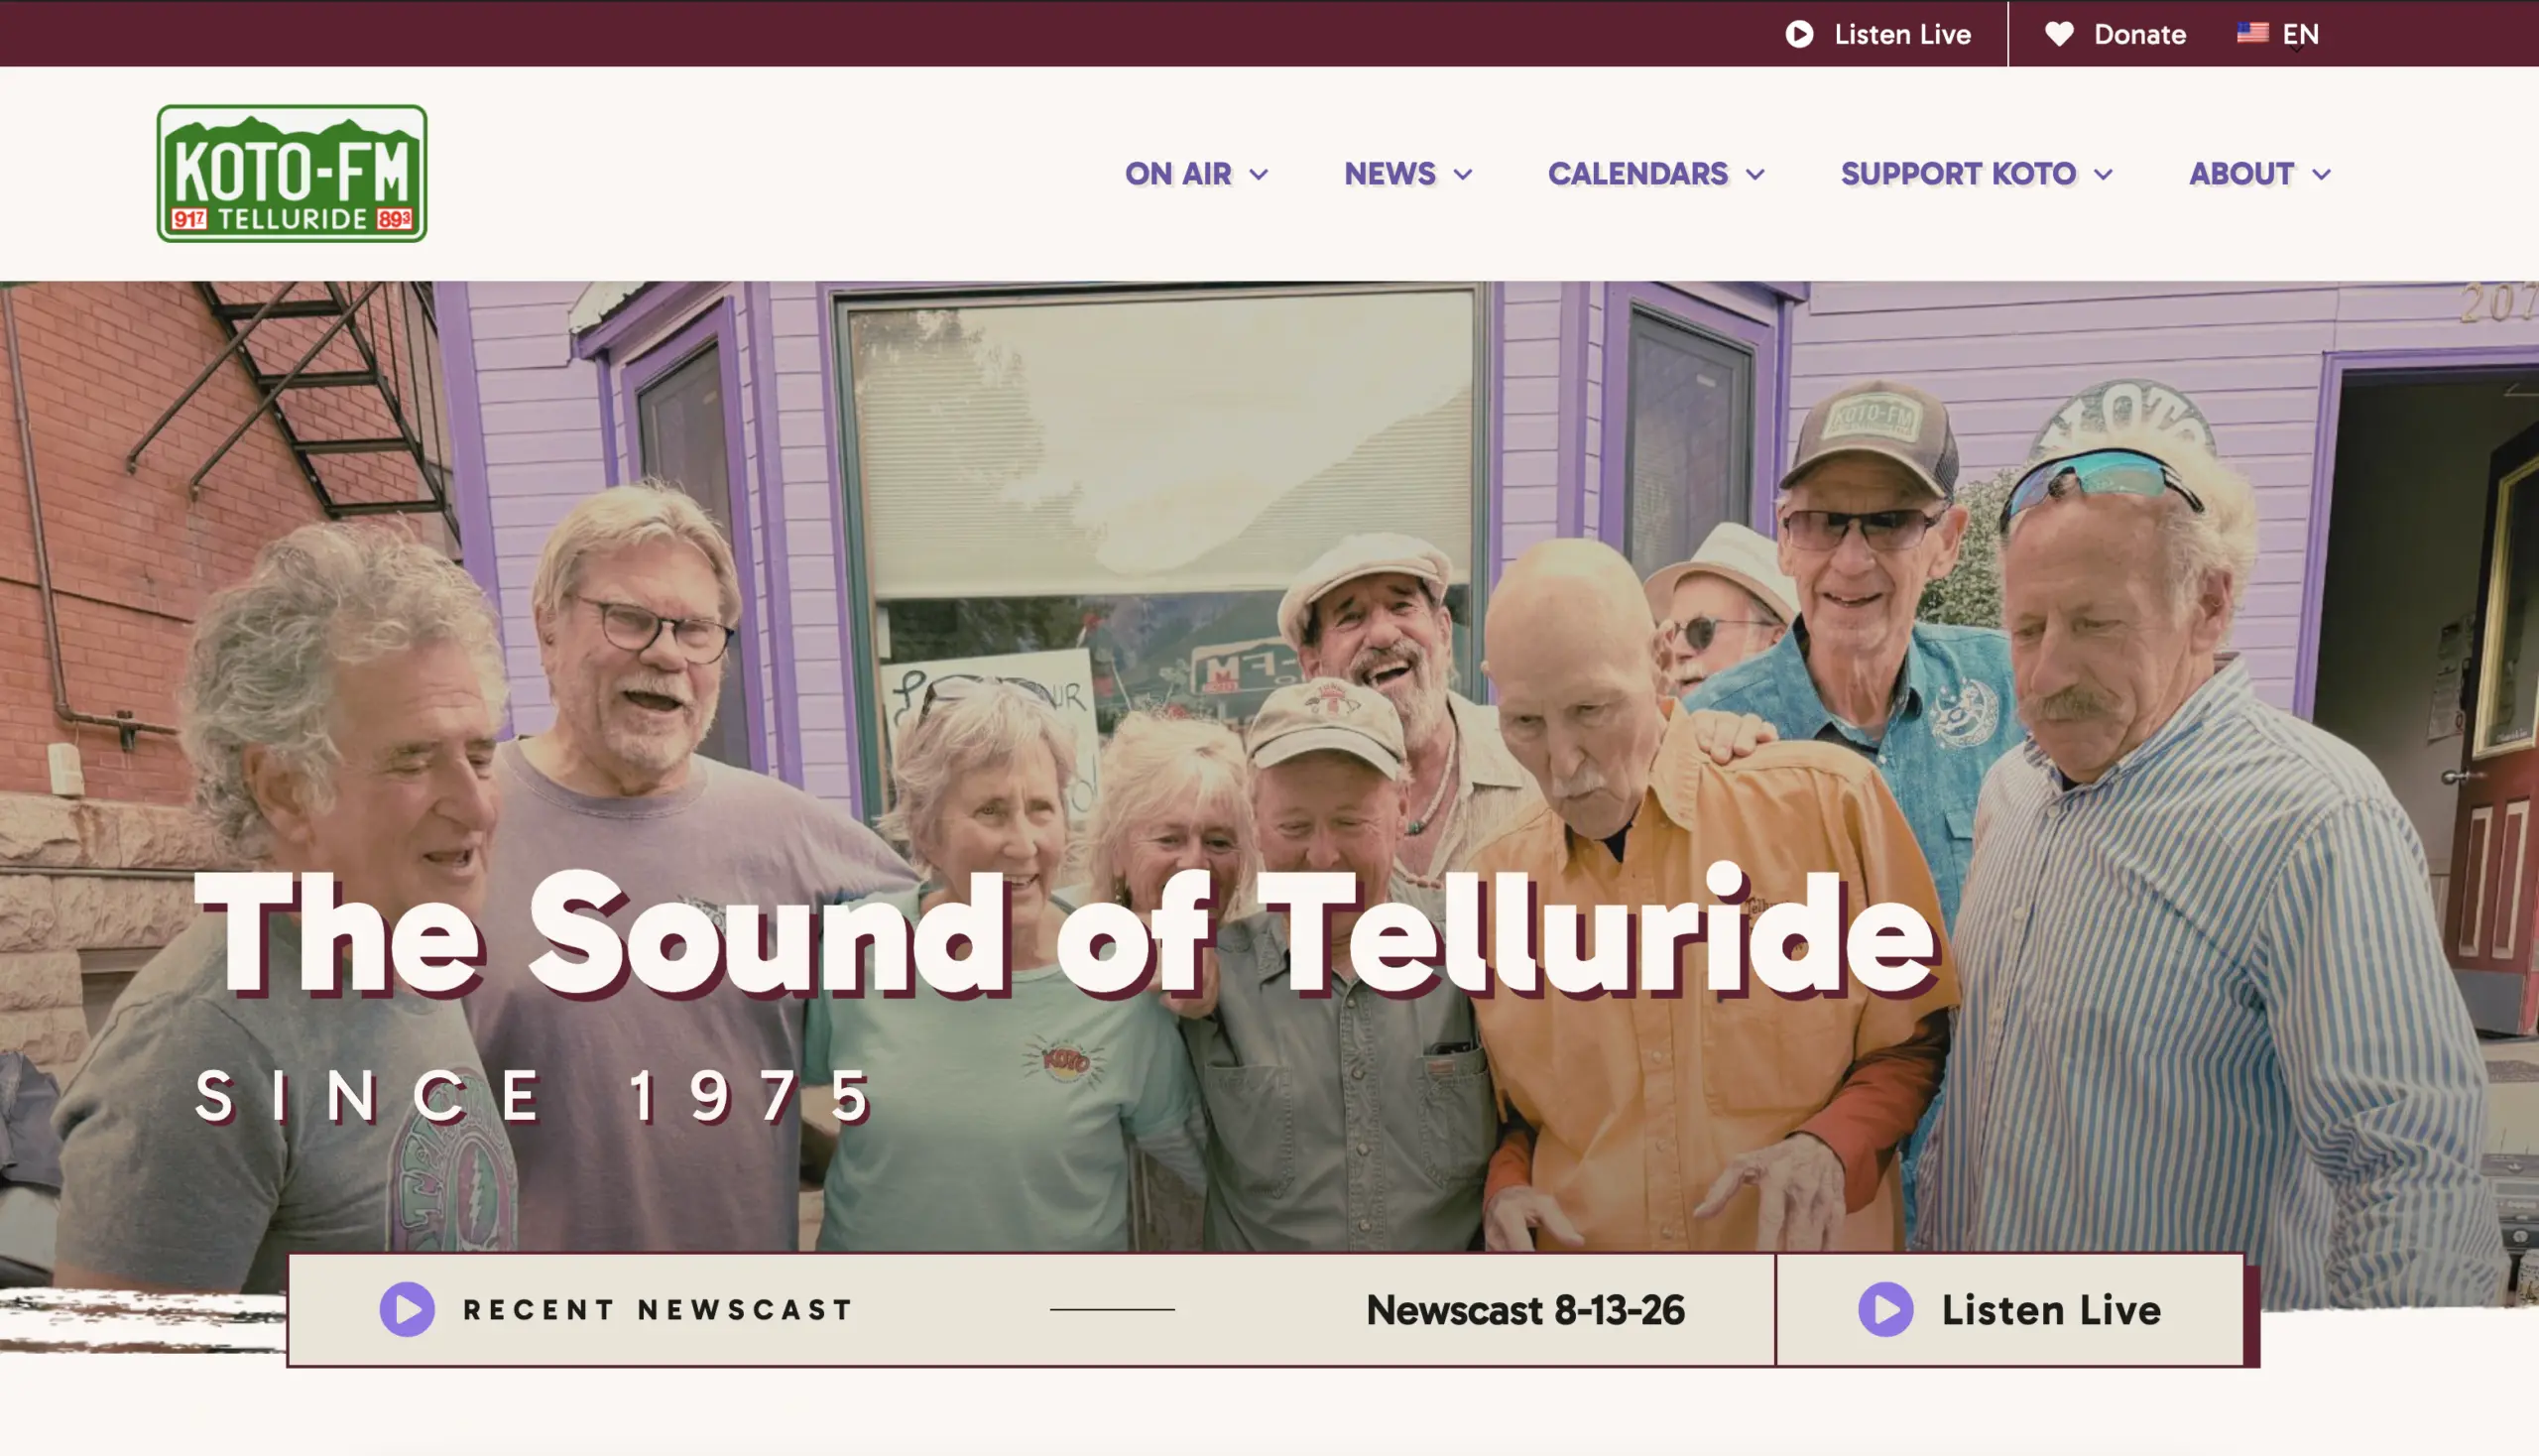Click the Donate link in the top bar
This screenshot has height=1456, width=2539.
point(2140,34)
